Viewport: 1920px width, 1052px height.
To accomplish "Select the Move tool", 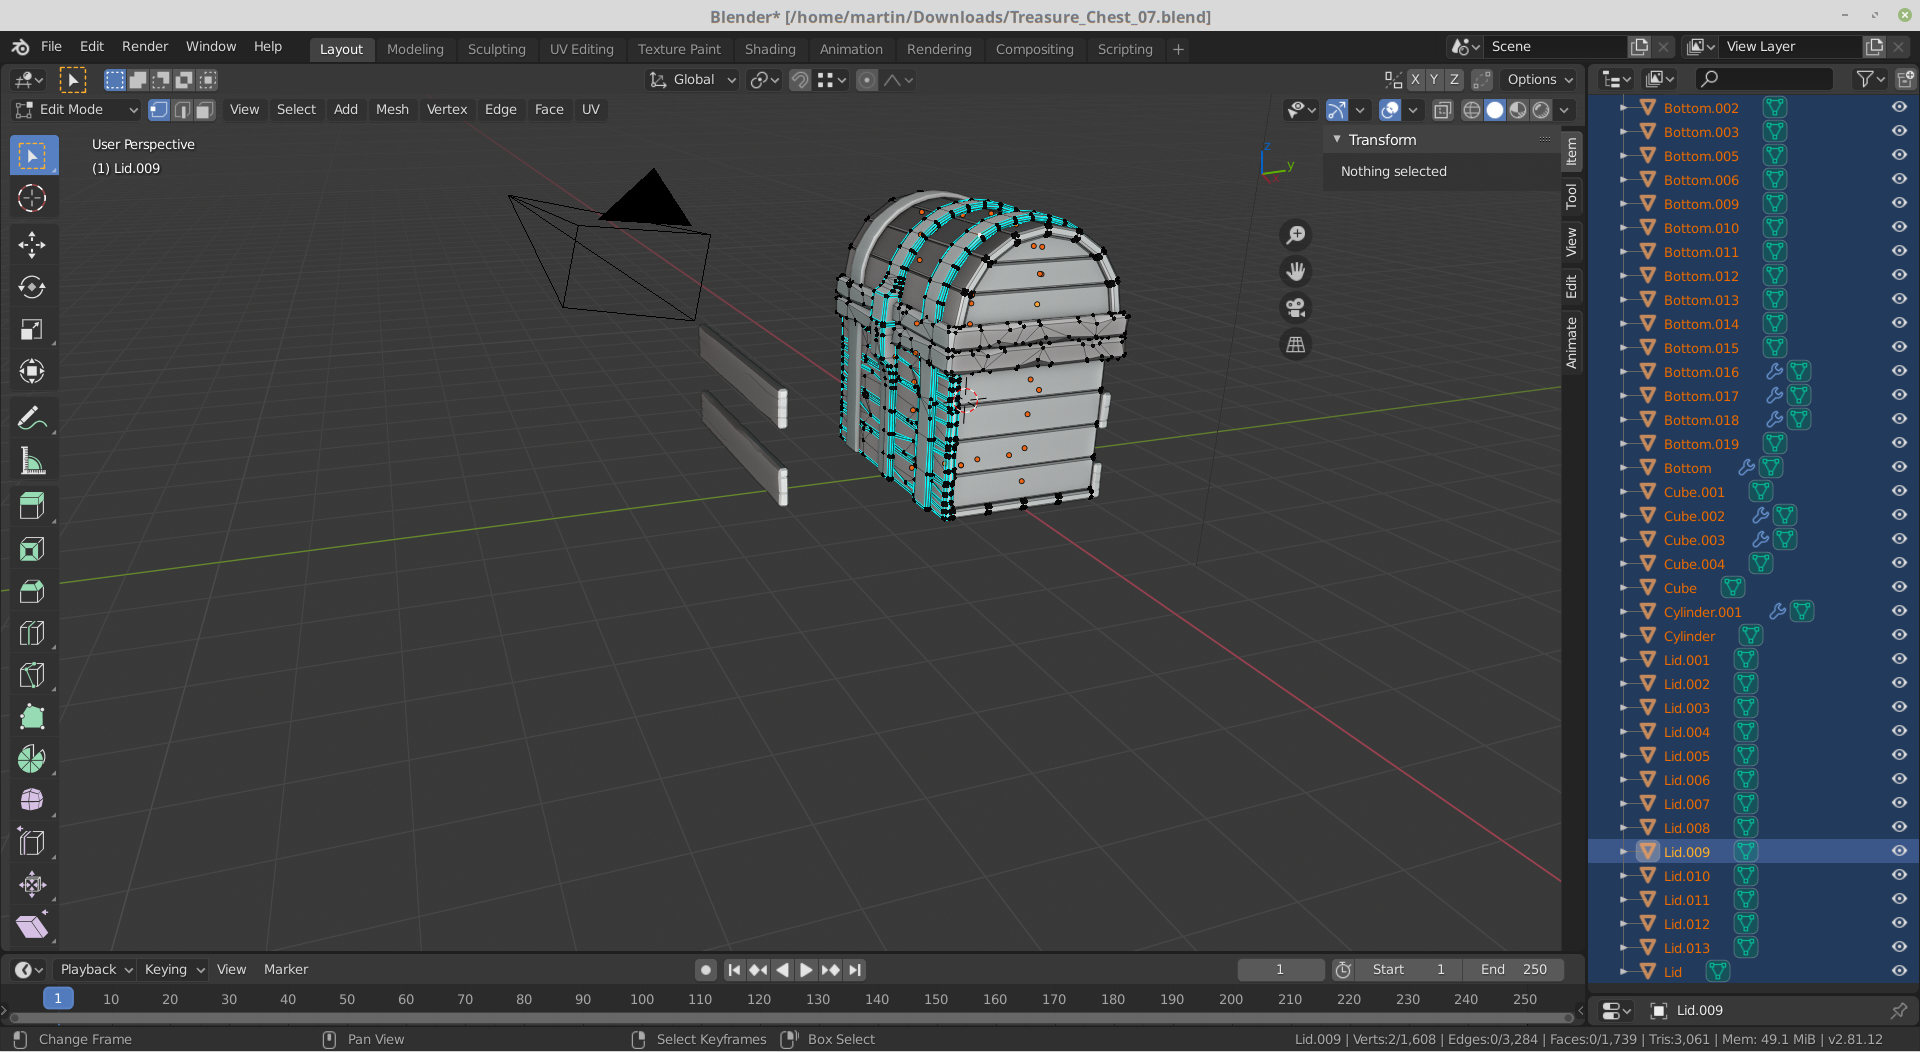I will coord(32,245).
